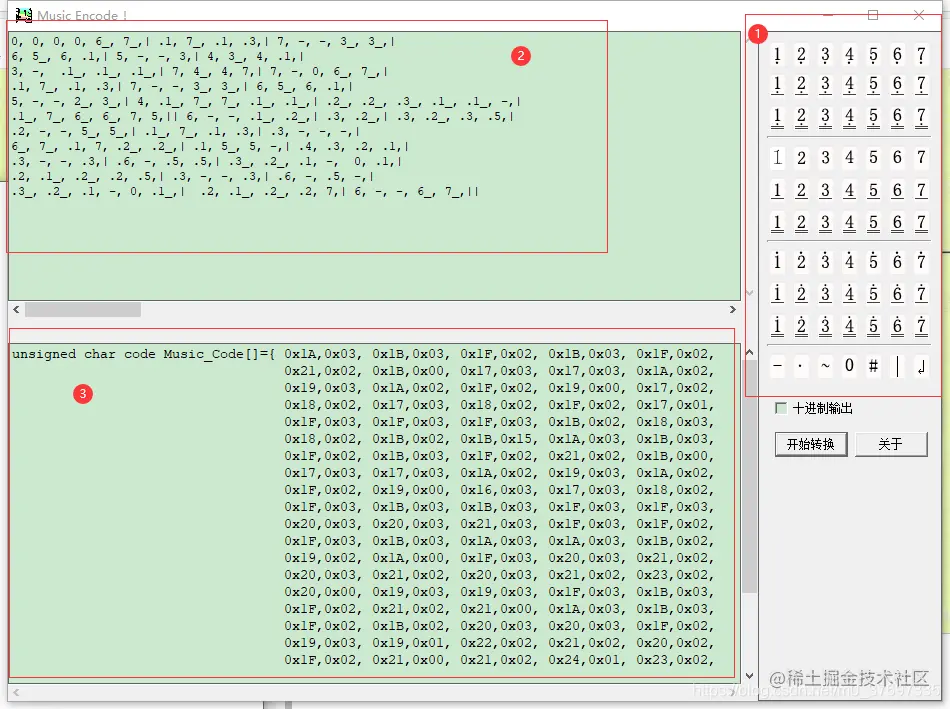The width and height of the screenshot is (950, 709).
Task: Insert the dash sustain symbol
Action: click(777, 366)
